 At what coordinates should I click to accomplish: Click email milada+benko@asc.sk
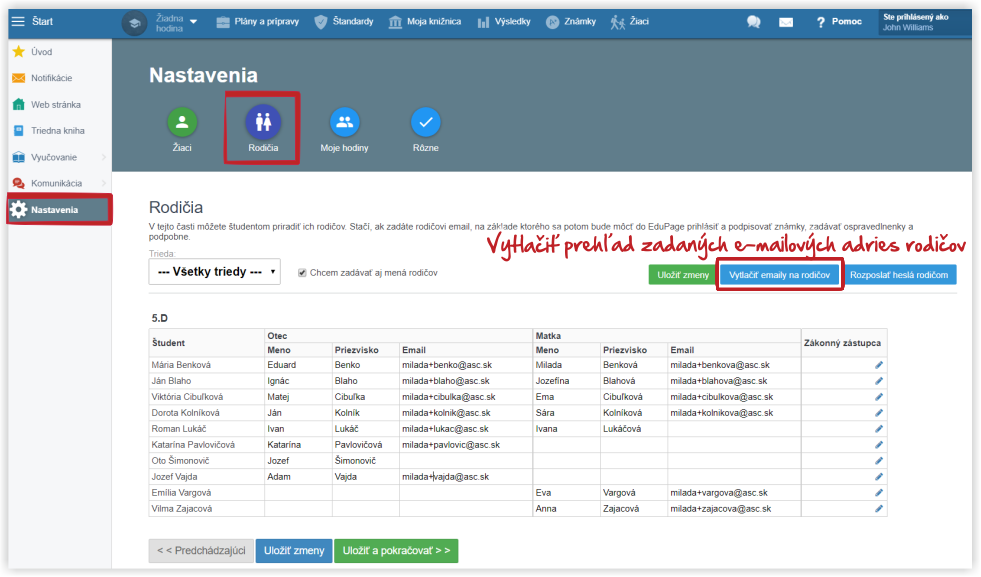(465, 365)
